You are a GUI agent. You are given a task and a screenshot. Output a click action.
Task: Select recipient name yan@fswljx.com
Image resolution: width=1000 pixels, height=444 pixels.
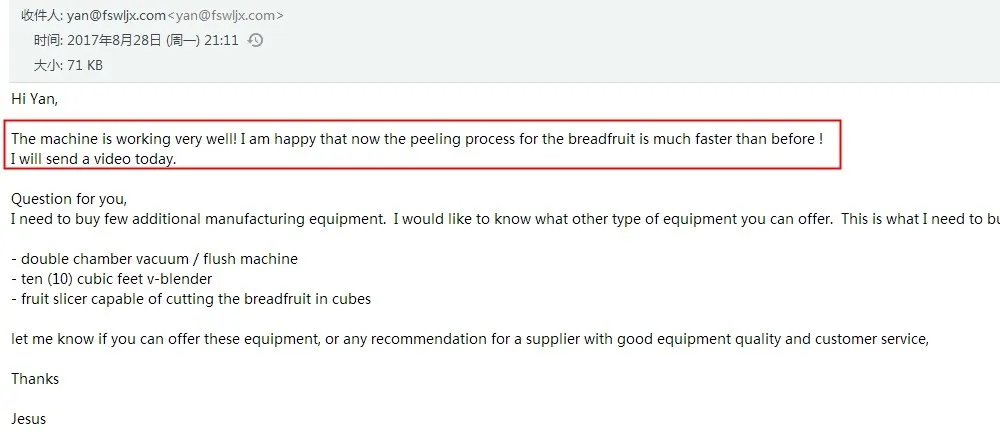coord(116,16)
